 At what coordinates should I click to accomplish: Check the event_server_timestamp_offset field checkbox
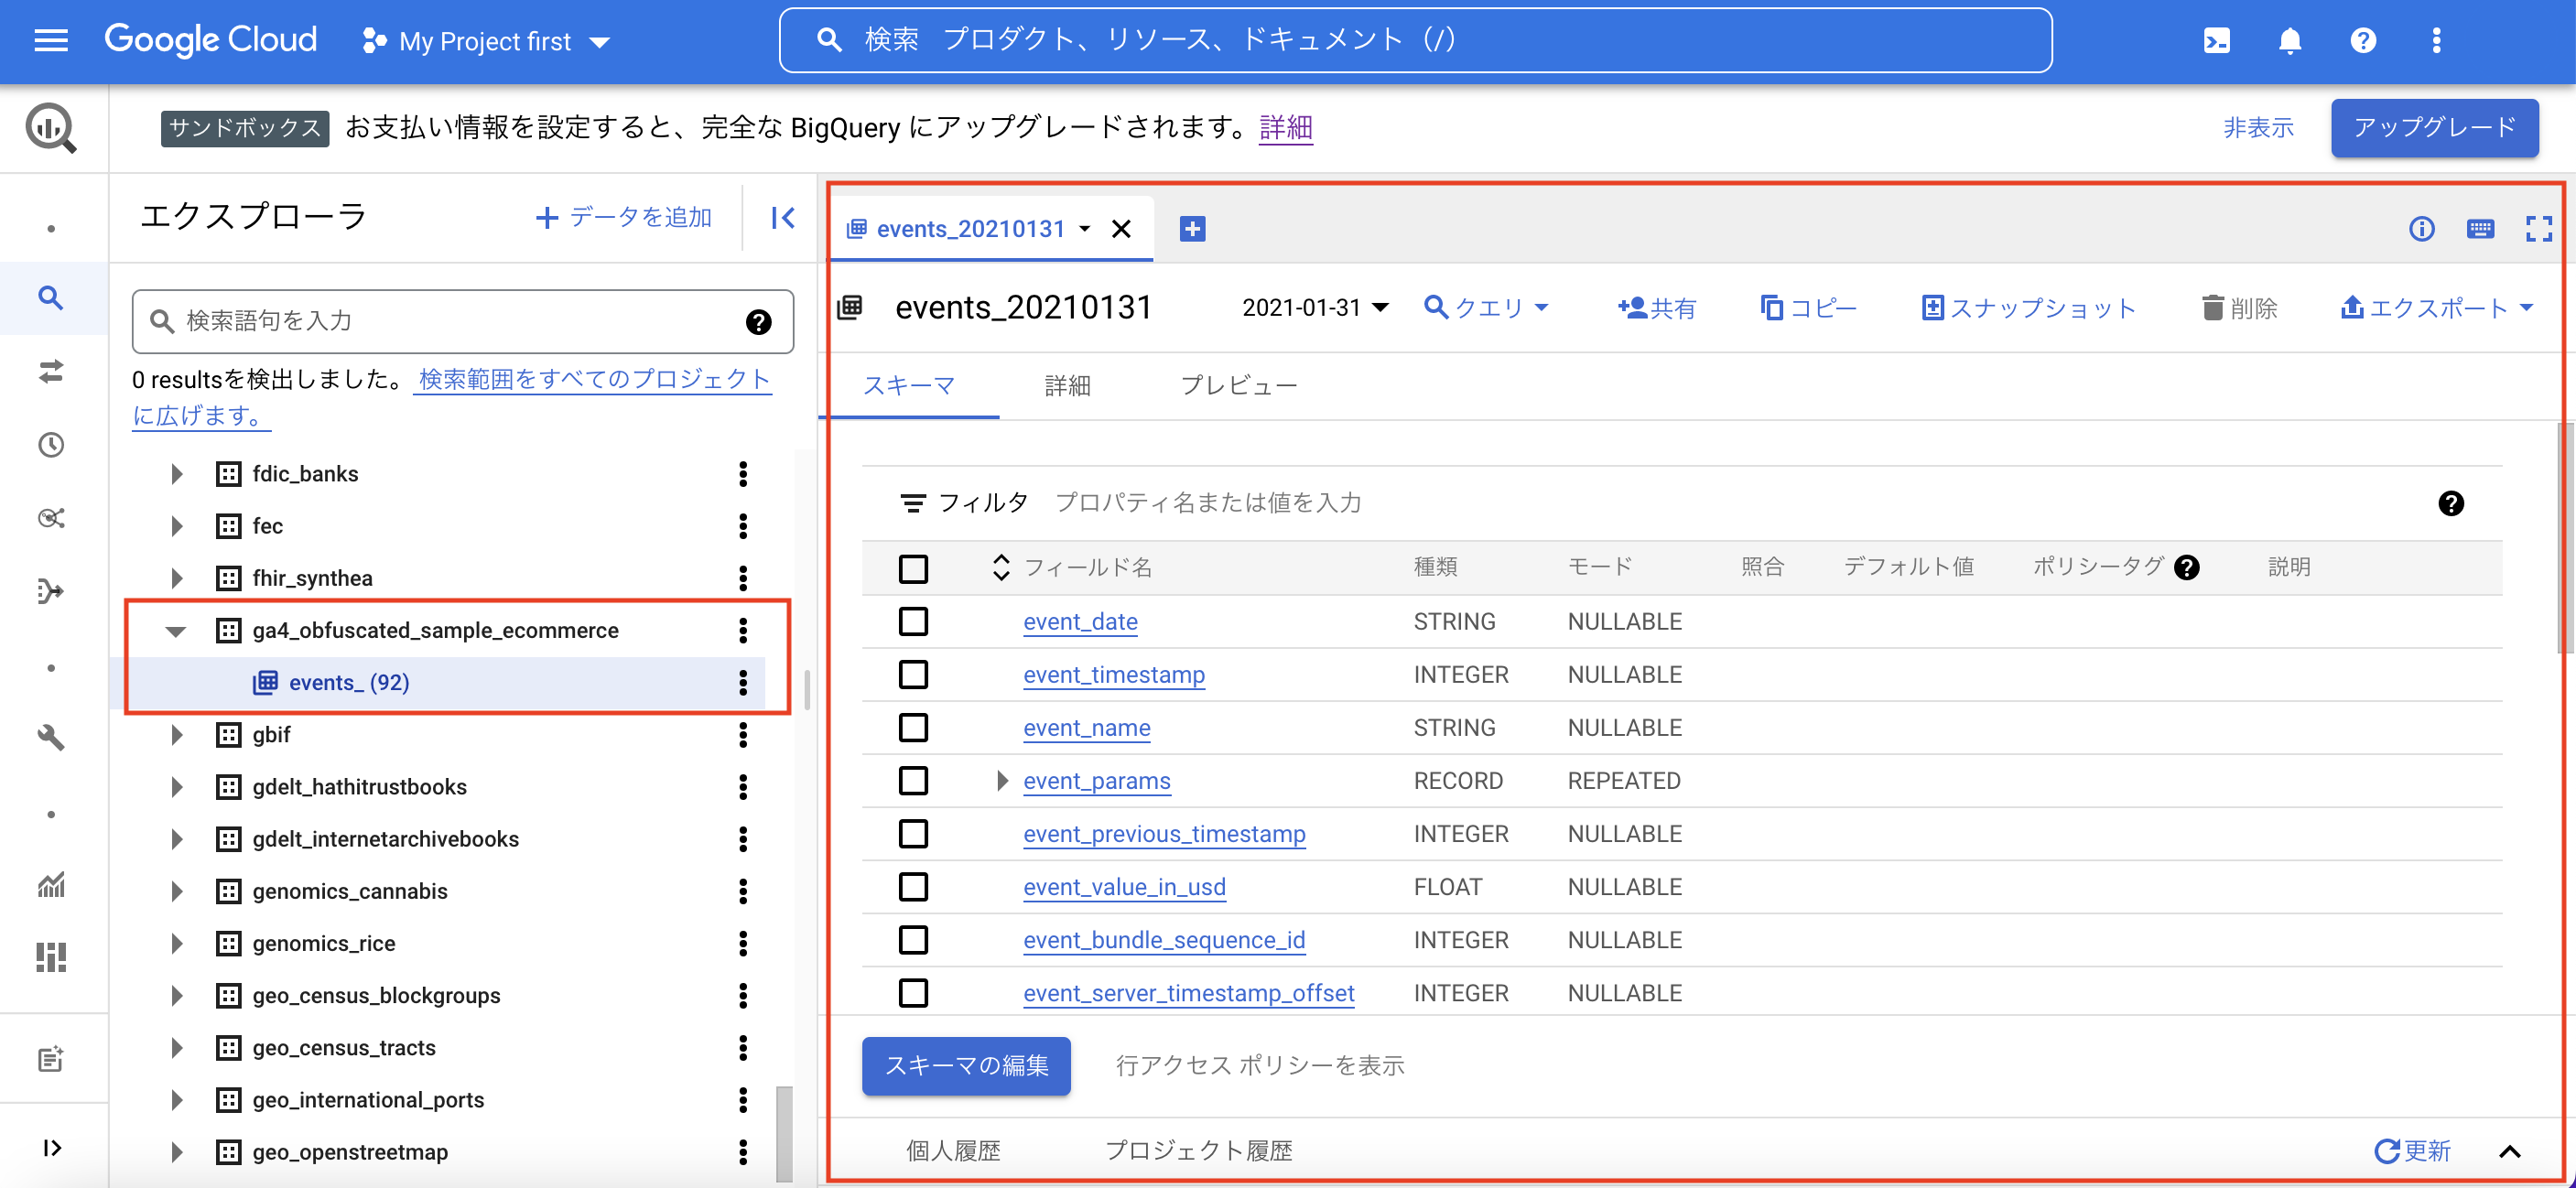(x=913, y=992)
